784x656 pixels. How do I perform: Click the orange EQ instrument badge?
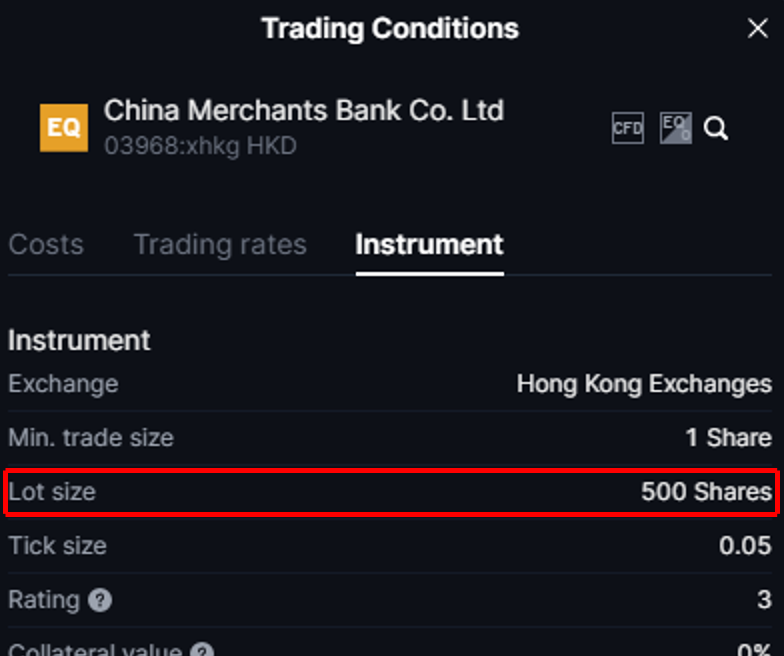(x=64, y=128)
